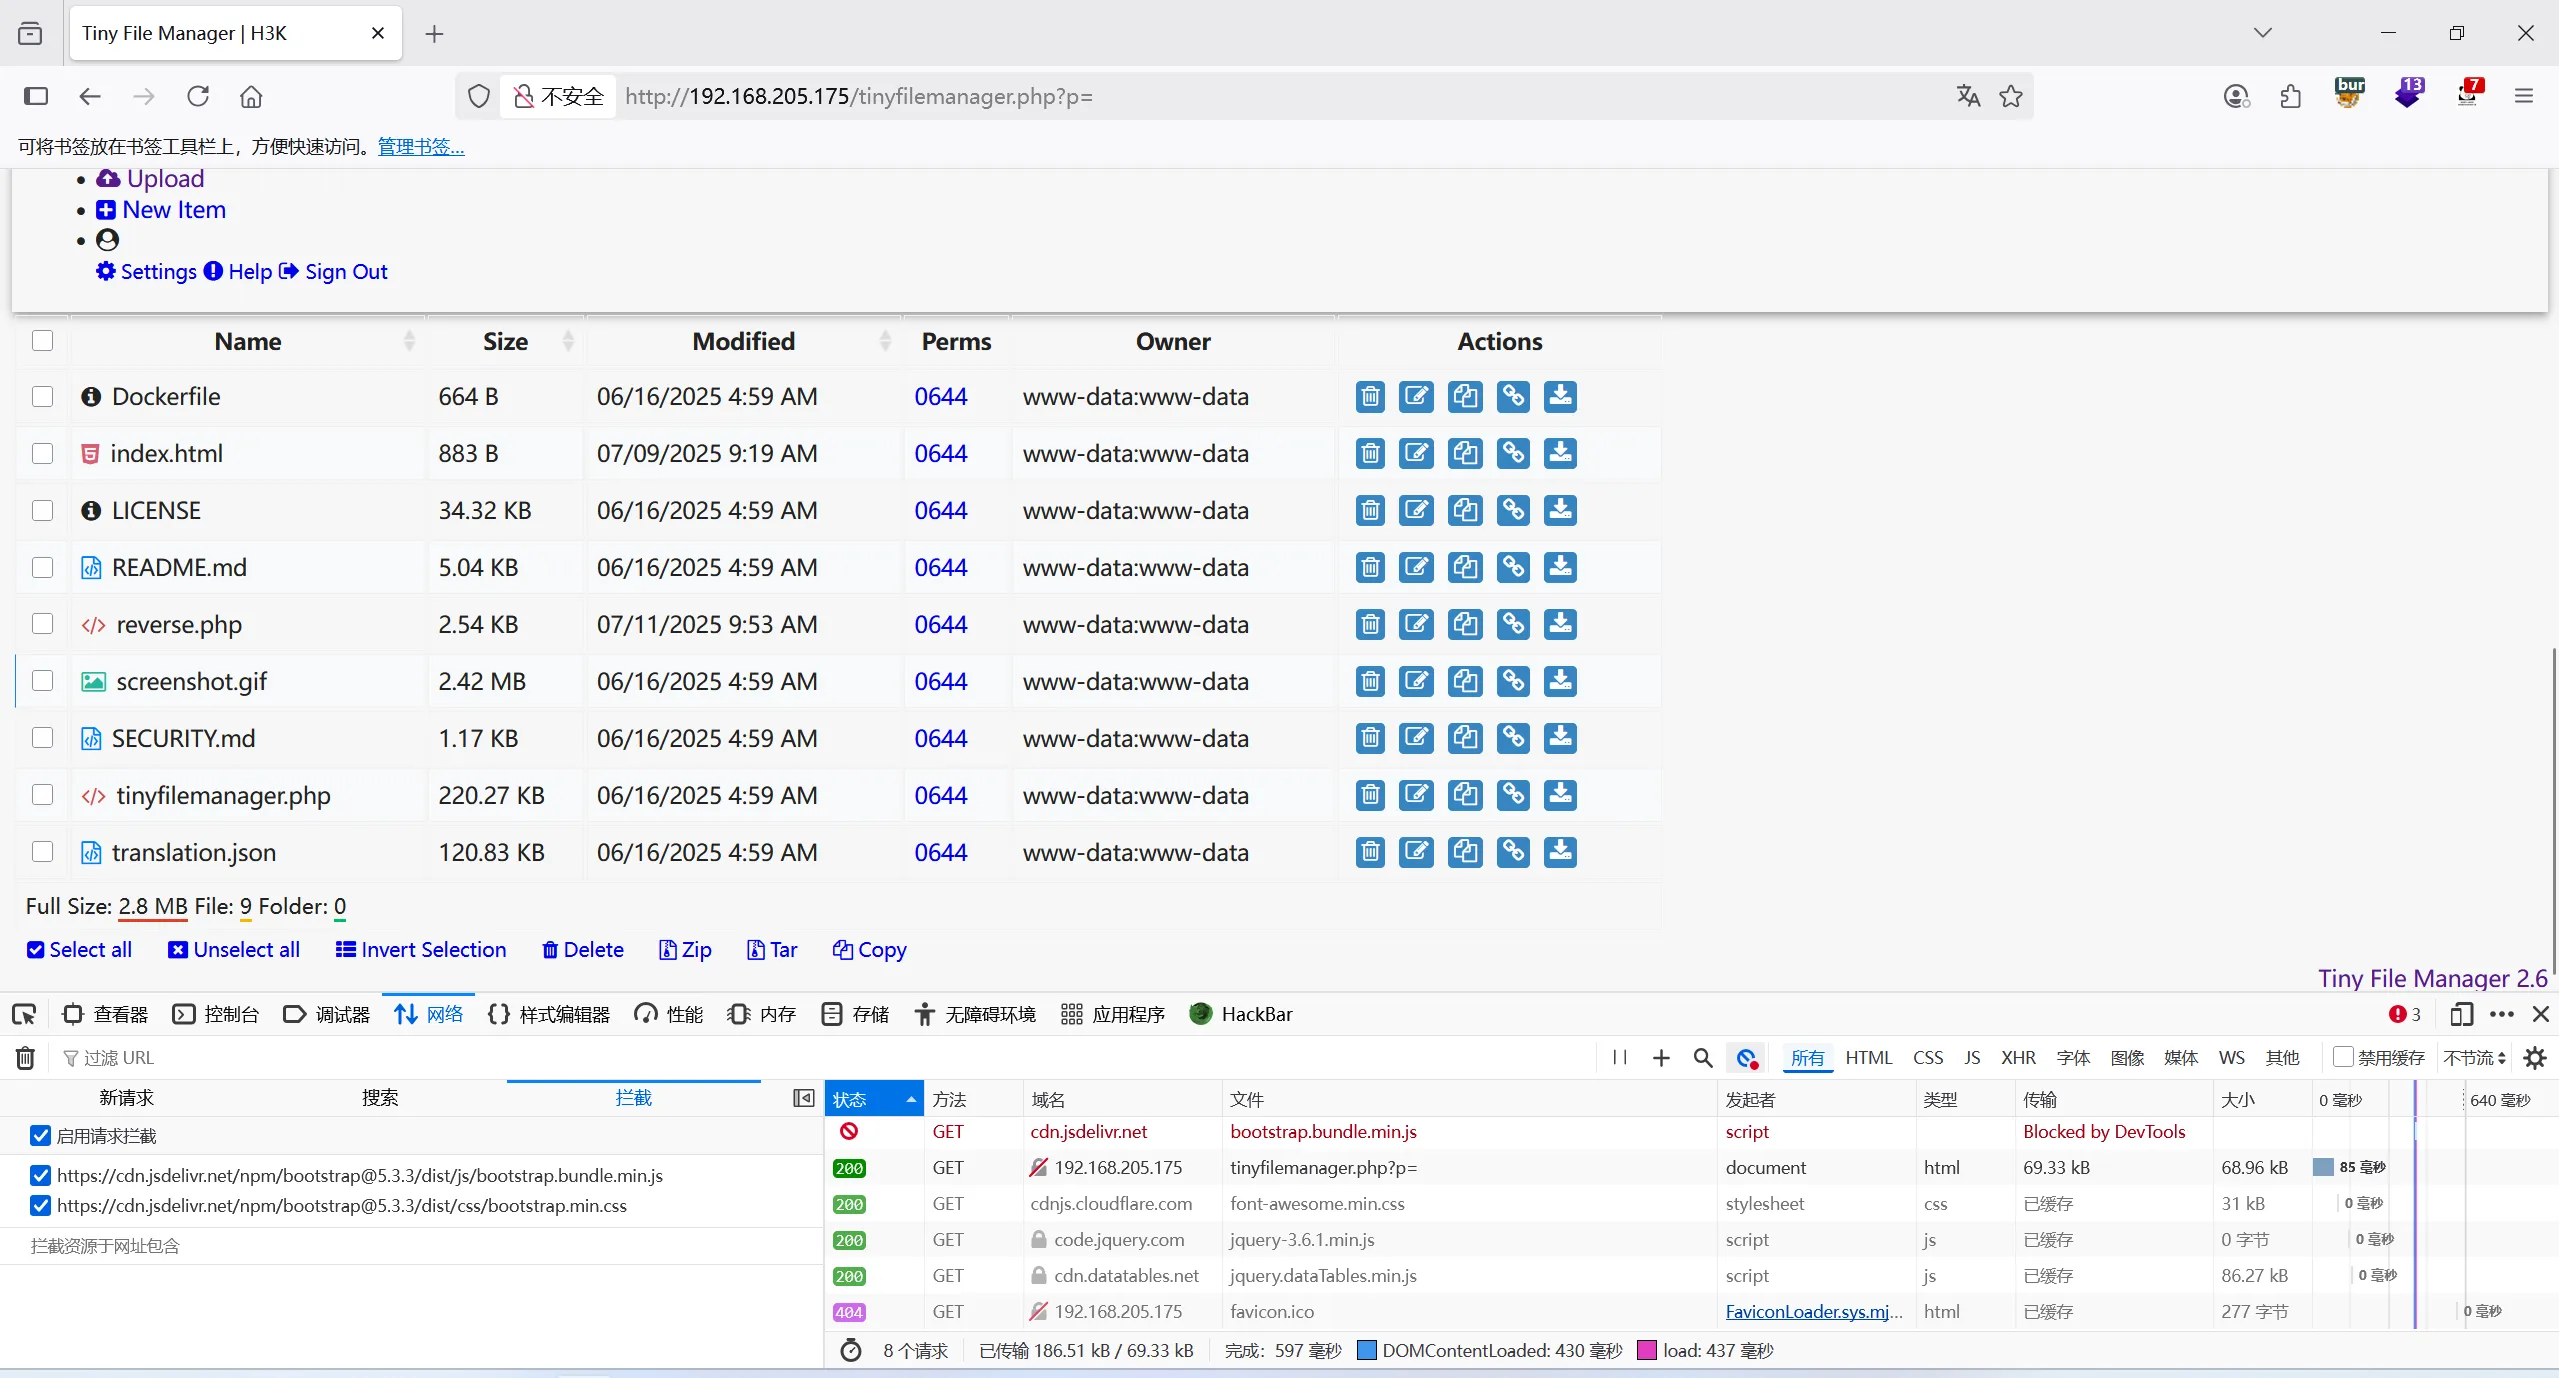Switch to 控制台 devtools tab

pyautogui.click(x=217, y=1015)
